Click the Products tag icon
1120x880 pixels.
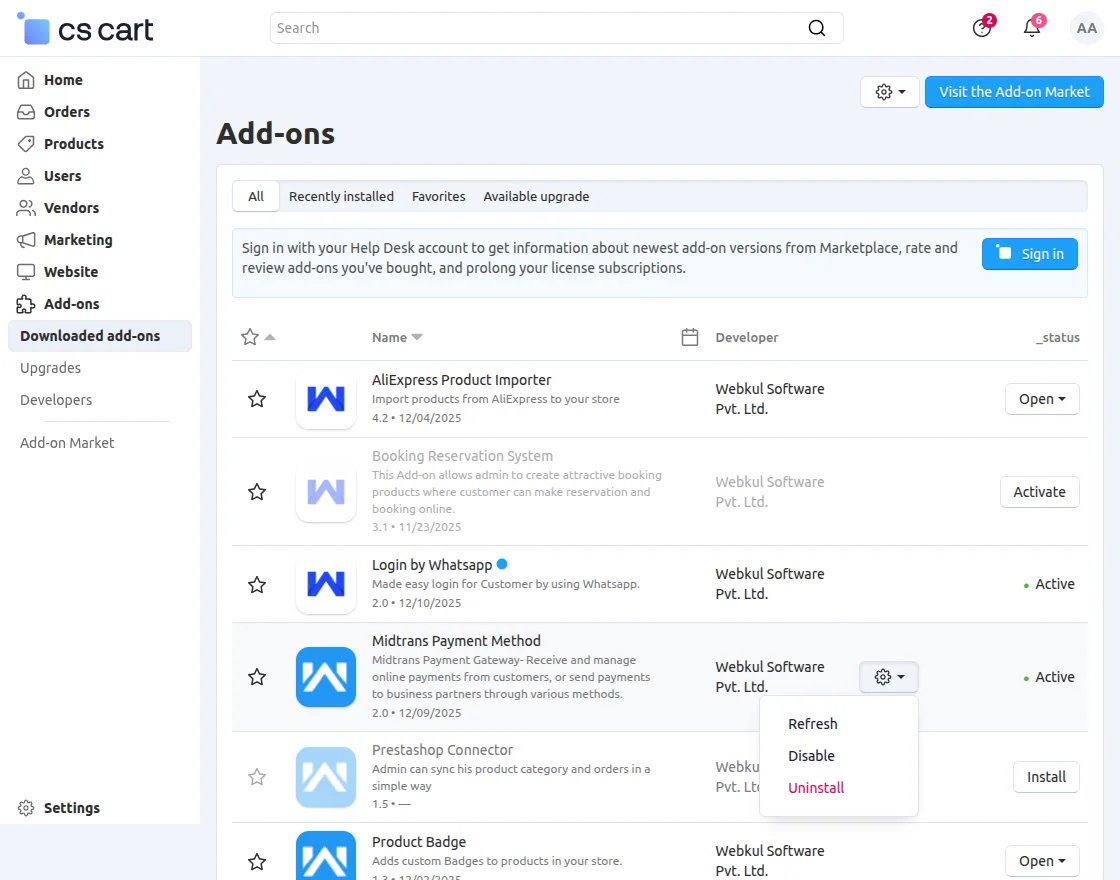pos(26,144)
